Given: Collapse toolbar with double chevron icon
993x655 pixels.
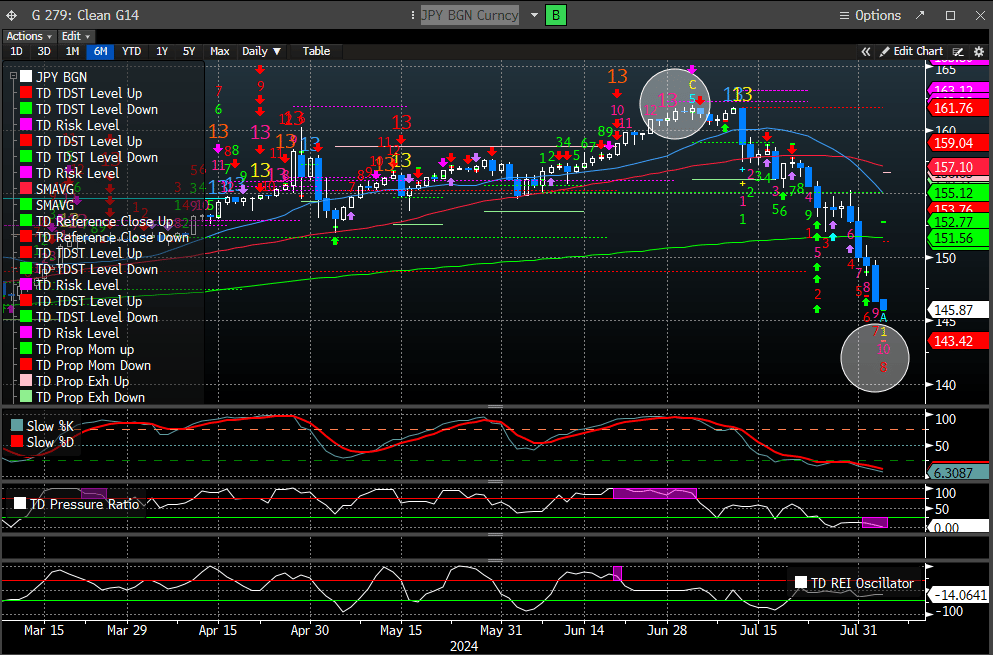Looking at the screenshot, I should tap(866, 51).
